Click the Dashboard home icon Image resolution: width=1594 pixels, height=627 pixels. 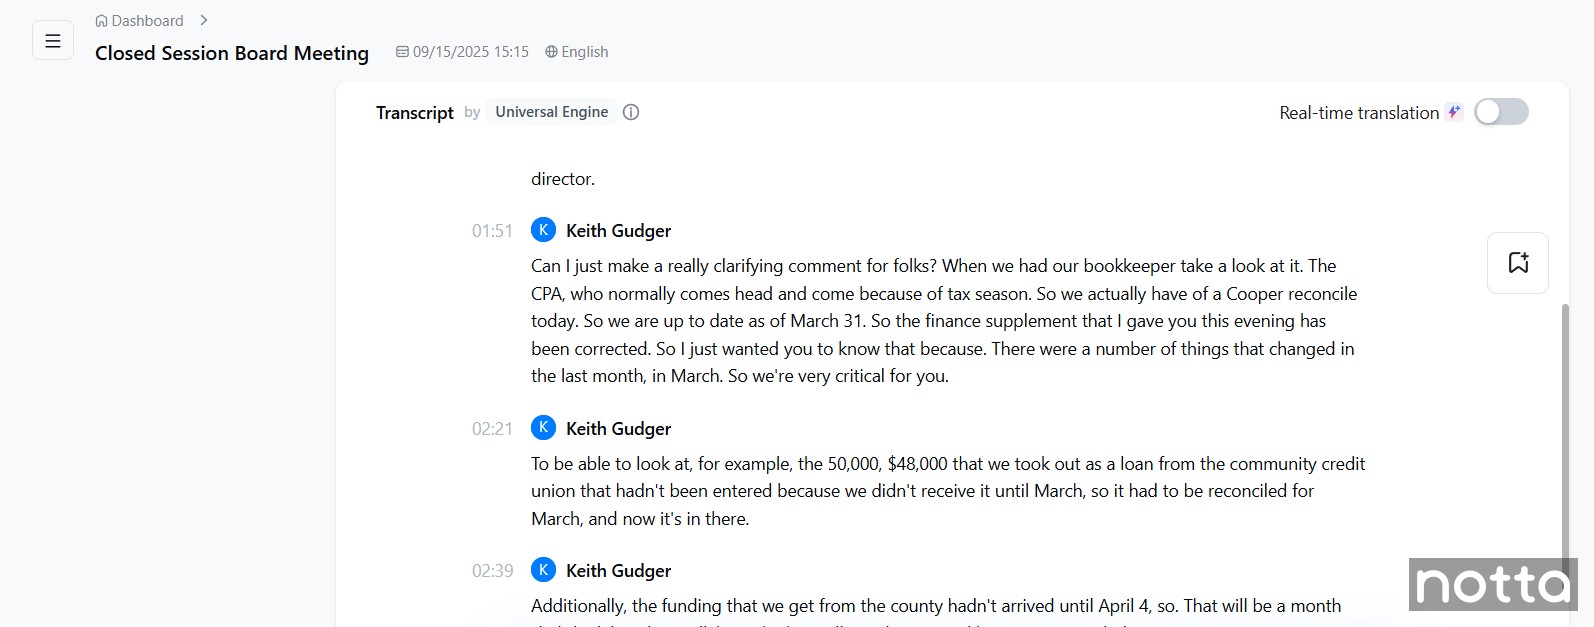tap(101, 21)
